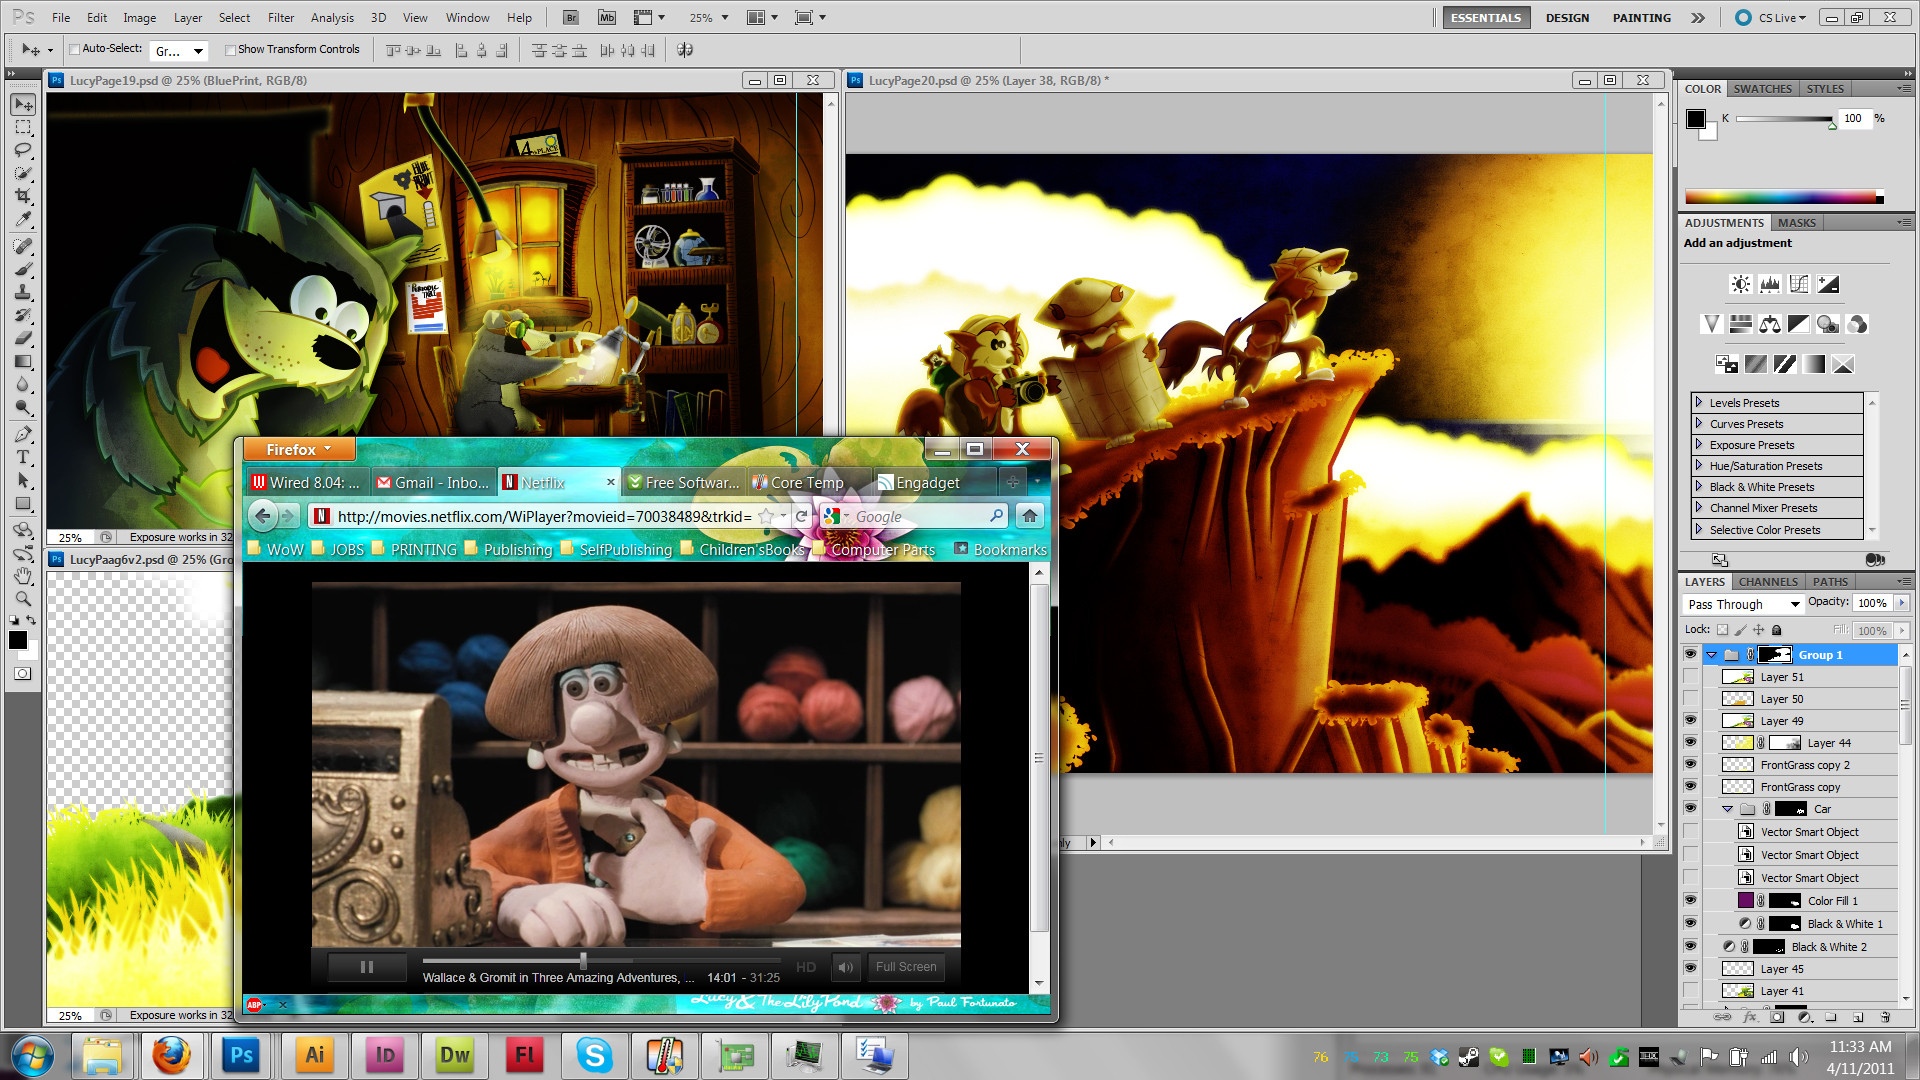Select the Rectangular Marquee tool

click(x=23, y=127)
